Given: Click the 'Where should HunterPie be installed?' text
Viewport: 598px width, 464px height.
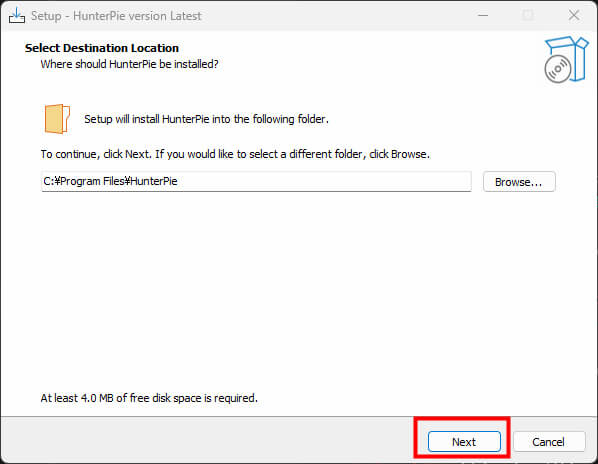Looking at the screenshot, I should click(129, 64).
